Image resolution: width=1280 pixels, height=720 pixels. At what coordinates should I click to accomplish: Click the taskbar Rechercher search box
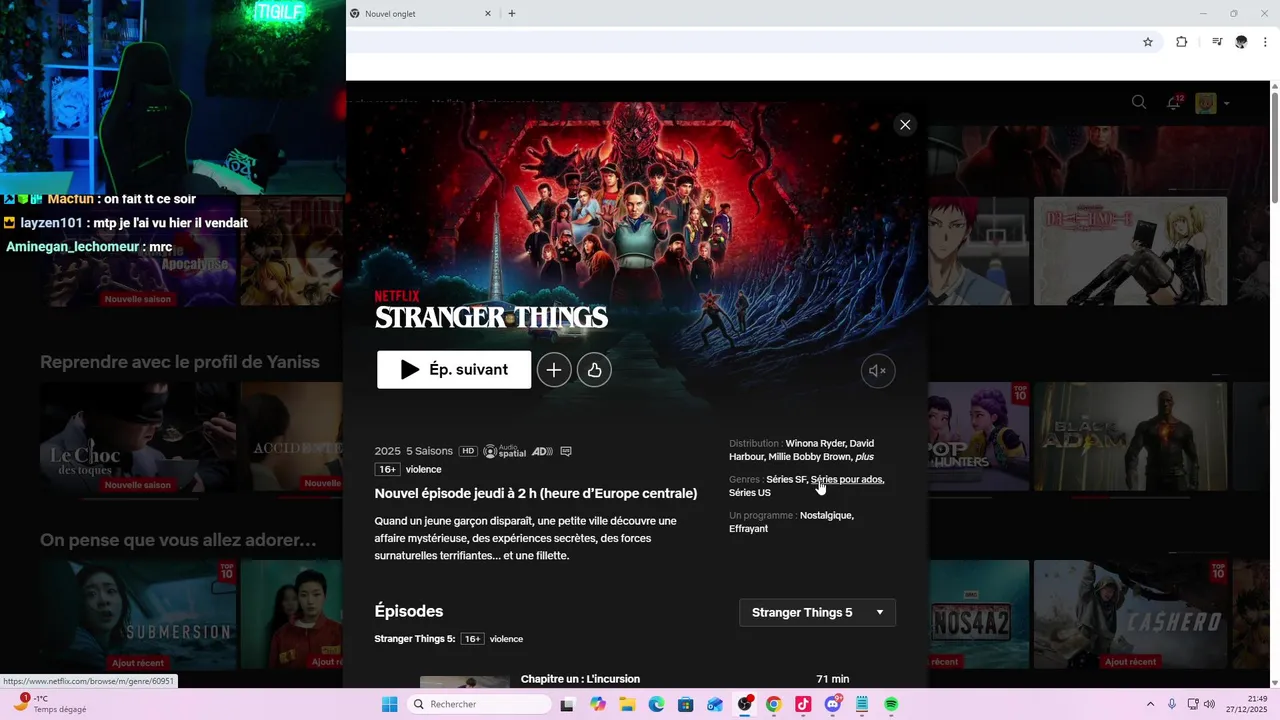[479, 705]
